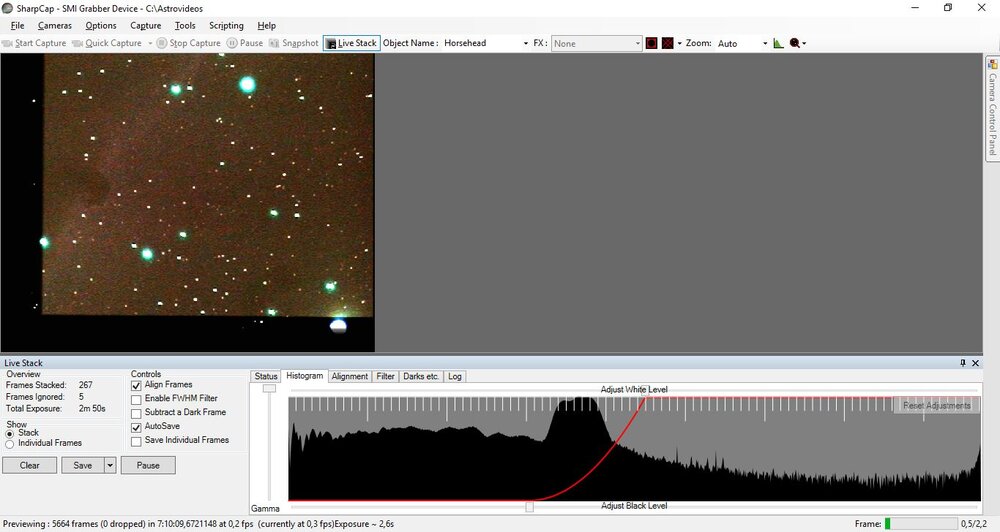Open the Object Name dropdown

[x=526, y=44]
